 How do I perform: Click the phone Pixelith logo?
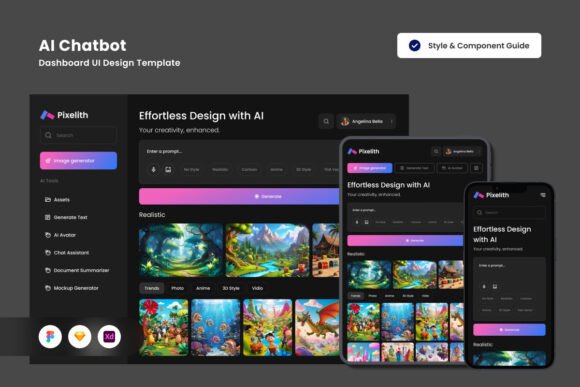click(491, 195)
